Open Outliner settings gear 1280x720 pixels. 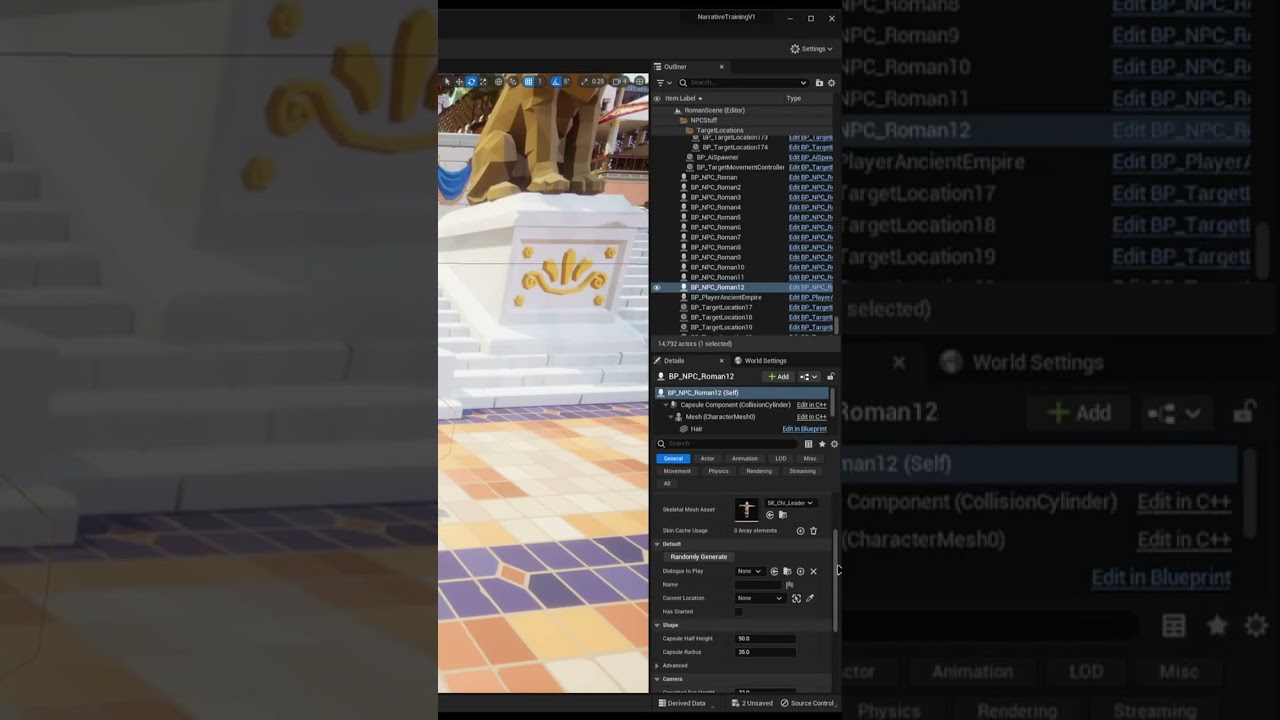tap(831, 83)
